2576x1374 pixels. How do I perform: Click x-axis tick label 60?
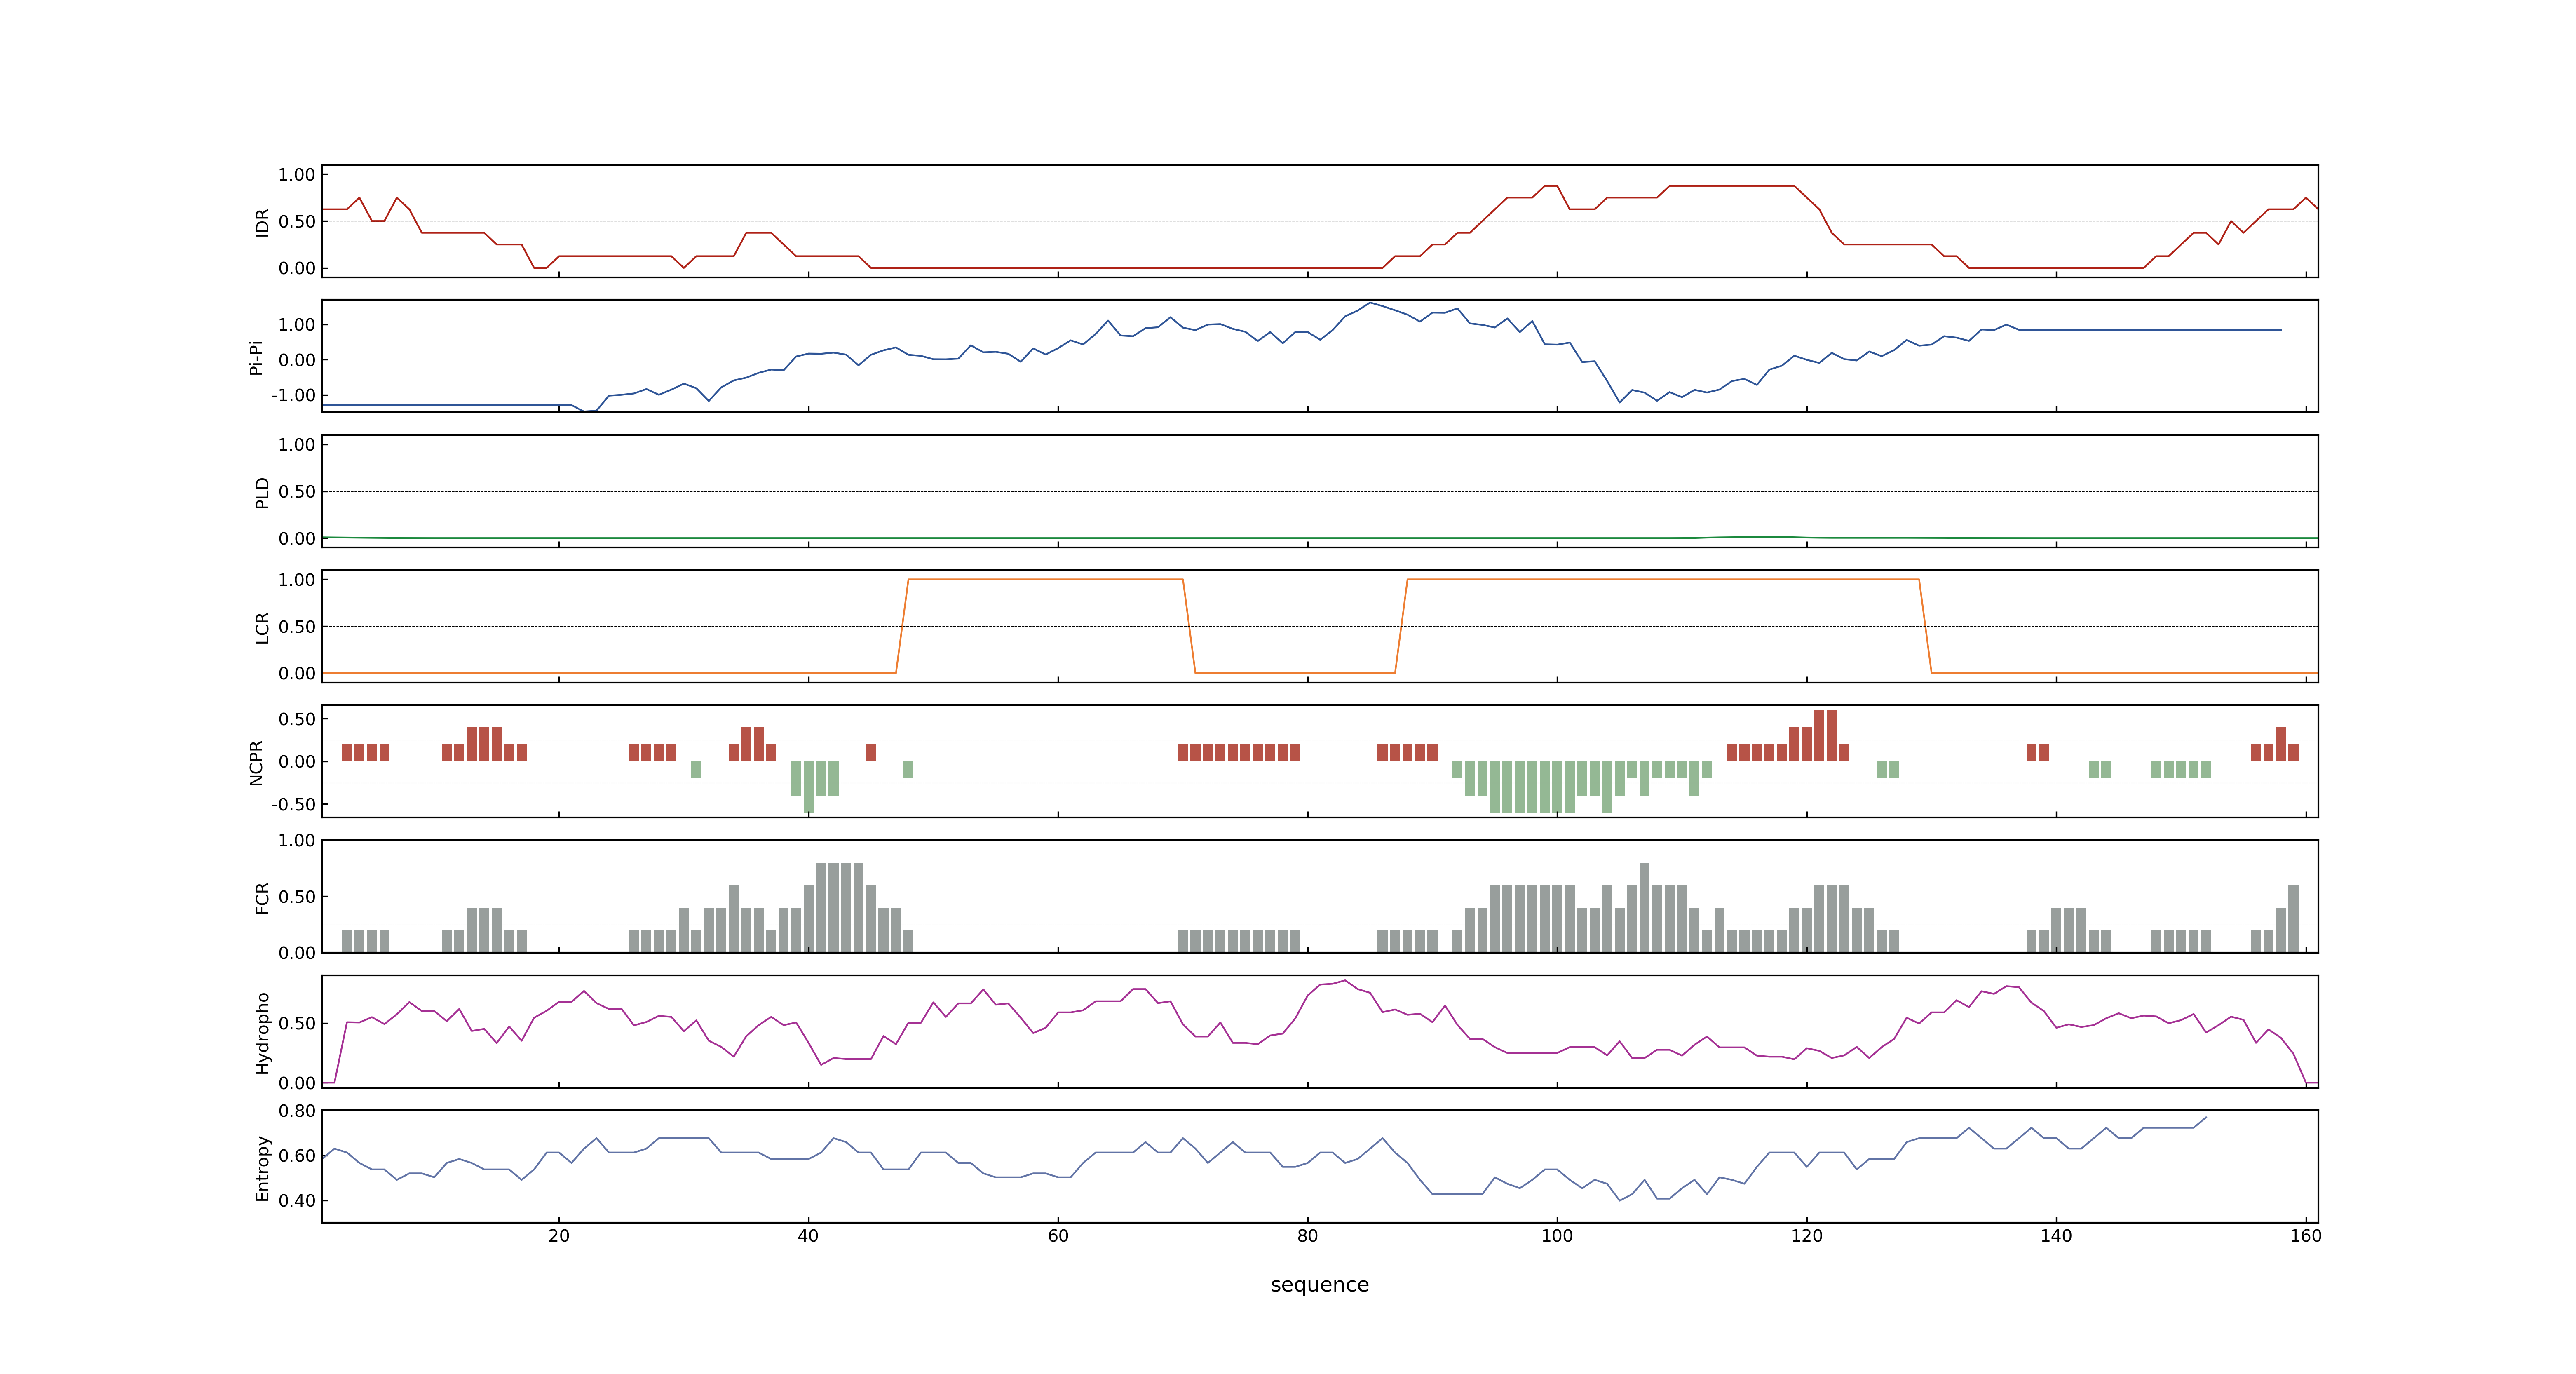tap(1058, 1236)
